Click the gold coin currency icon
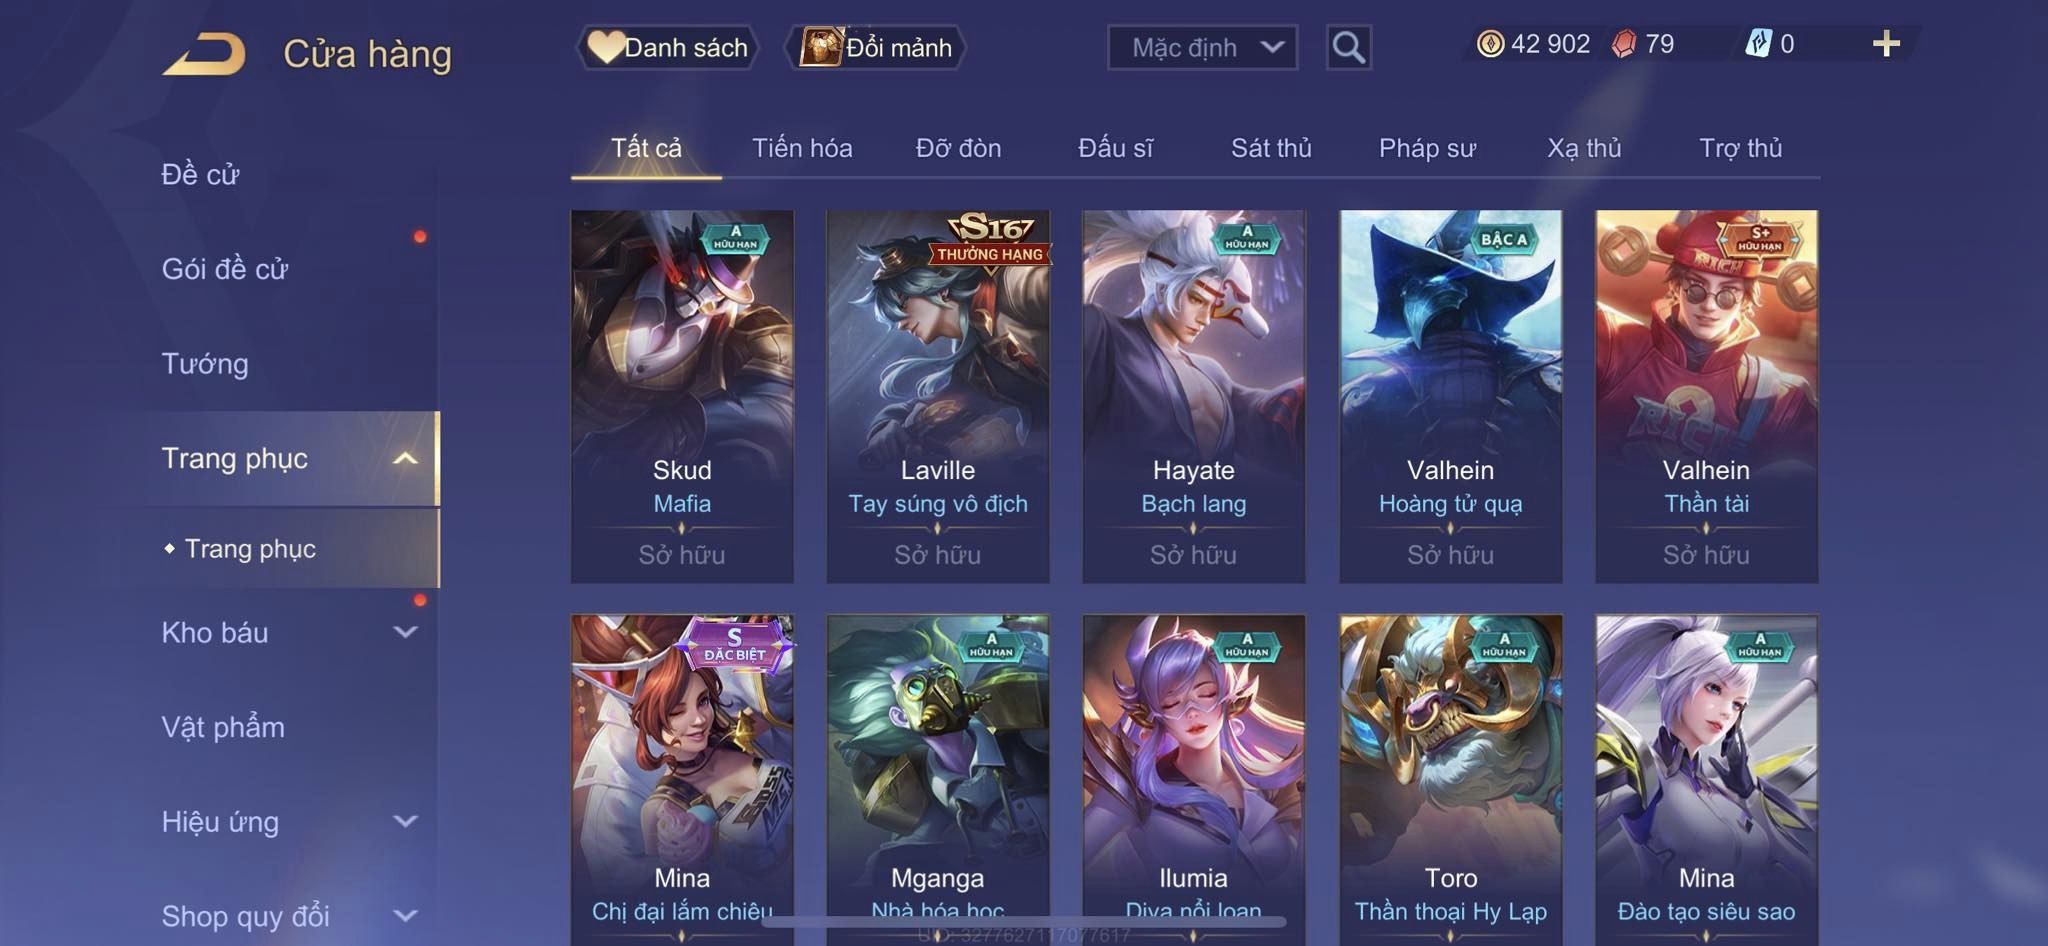 [x=1490, y=44]
